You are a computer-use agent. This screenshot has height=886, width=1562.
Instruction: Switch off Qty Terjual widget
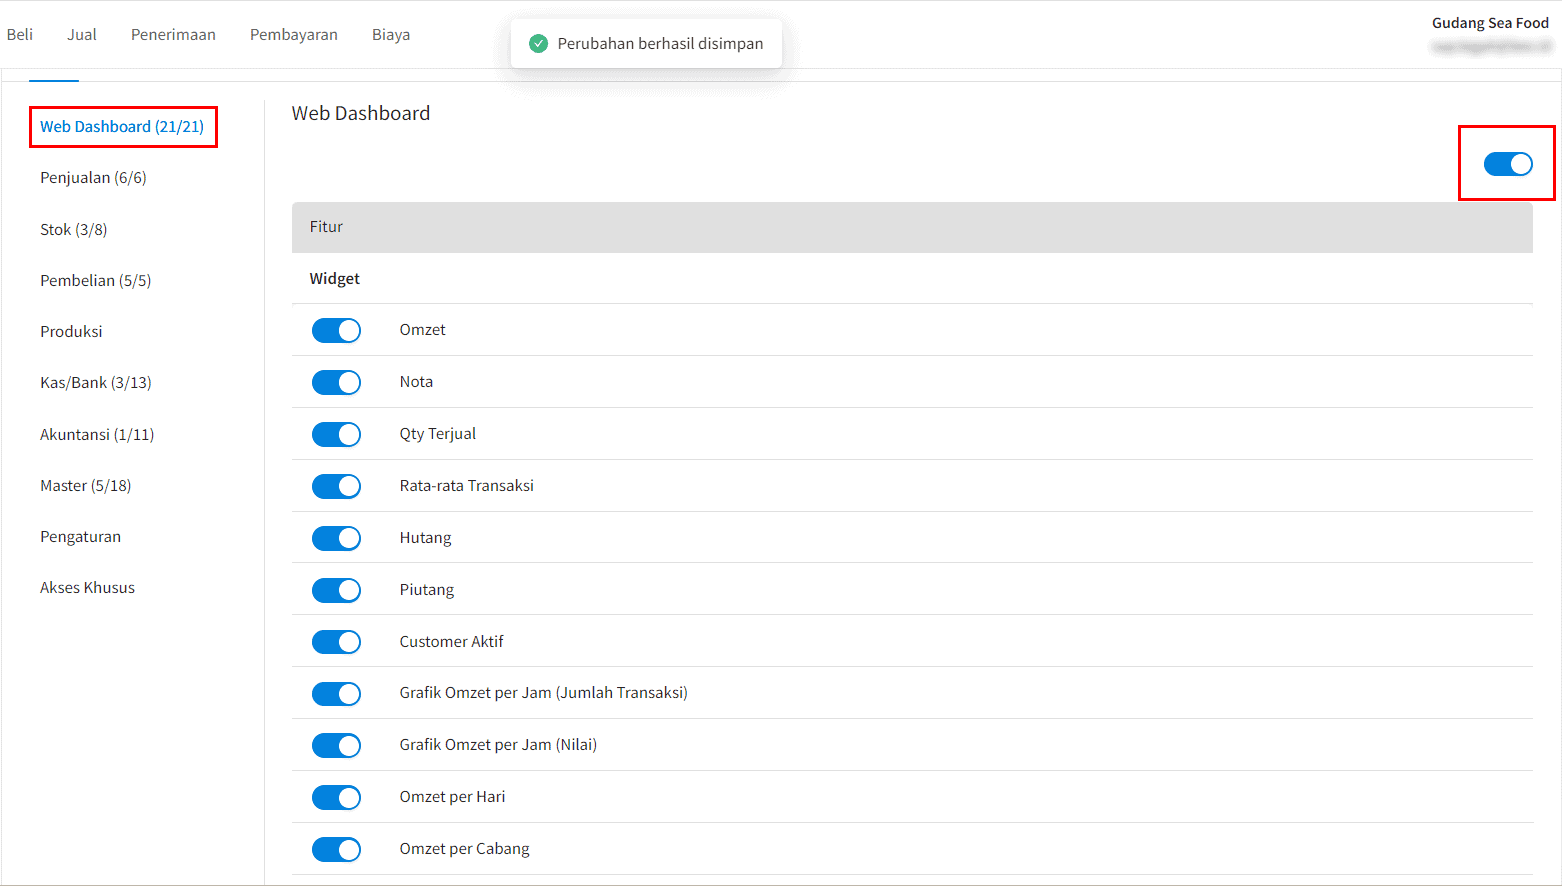click(x=336, y=434)
